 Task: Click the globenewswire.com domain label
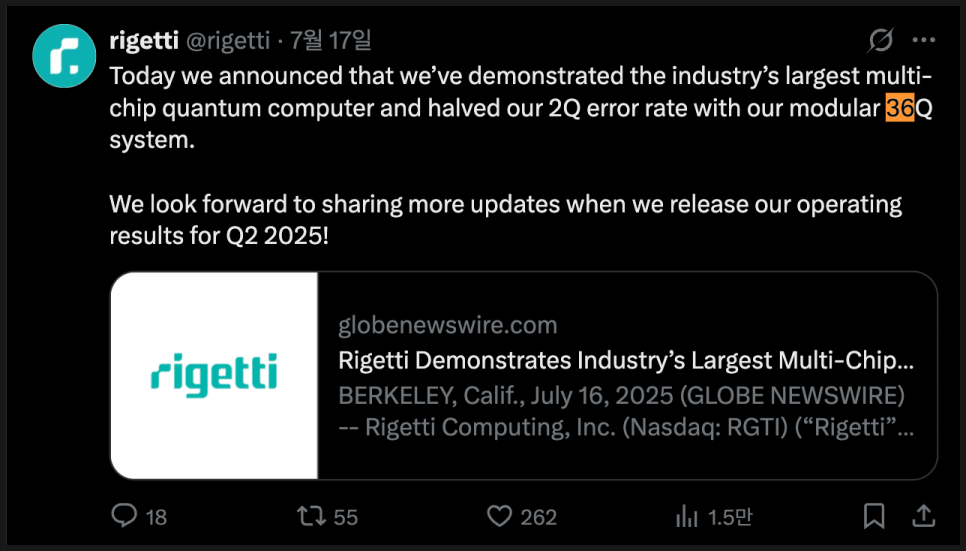(448, 325)
